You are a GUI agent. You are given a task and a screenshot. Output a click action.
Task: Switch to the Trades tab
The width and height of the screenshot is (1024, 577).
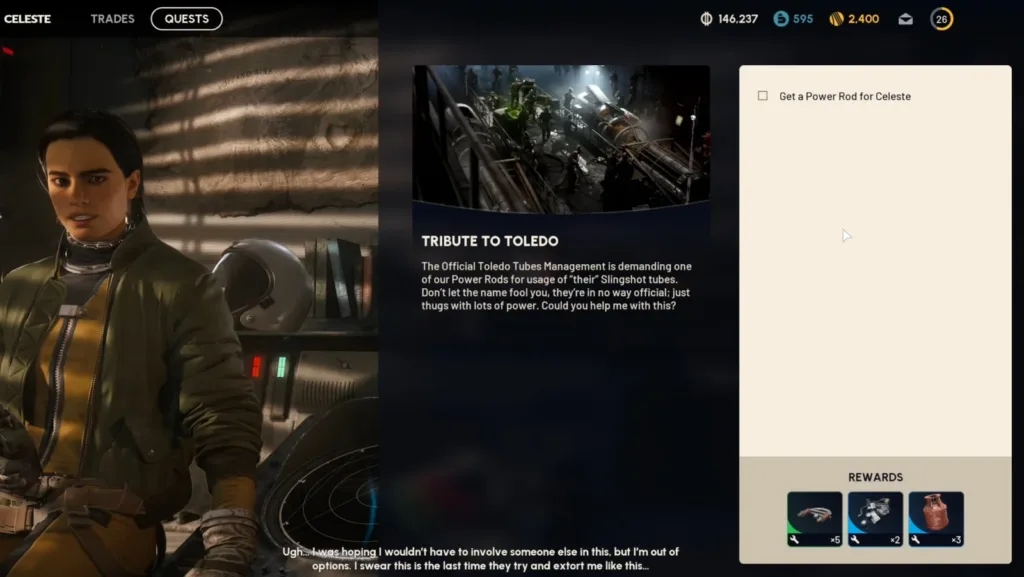pyautogui.click(x=112, y=19)
